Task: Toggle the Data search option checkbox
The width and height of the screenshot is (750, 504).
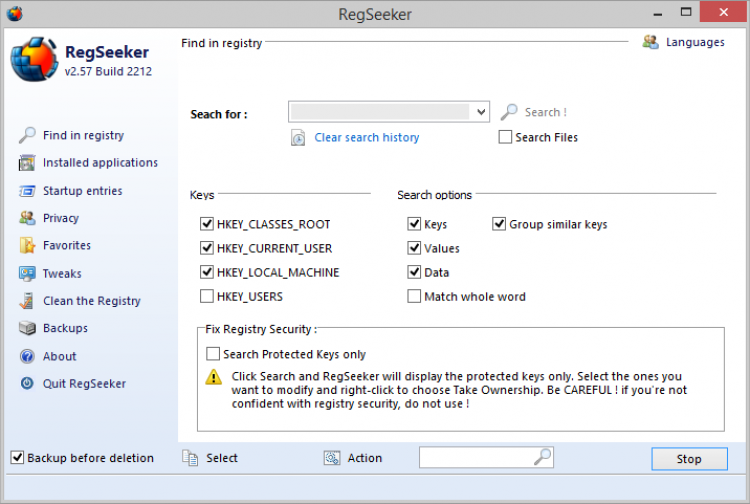Action: pos(414,272)
